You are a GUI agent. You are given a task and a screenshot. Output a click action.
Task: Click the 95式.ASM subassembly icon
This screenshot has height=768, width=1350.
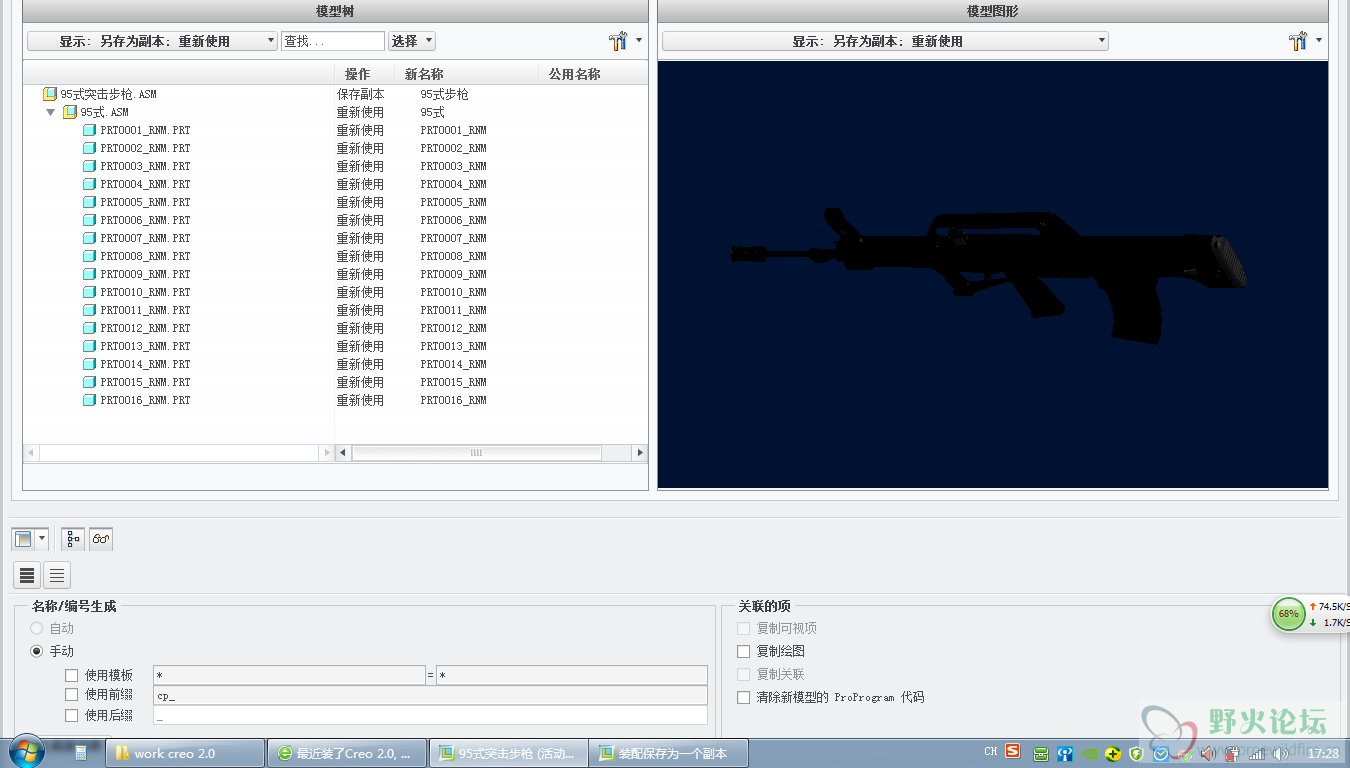(70, 112)
